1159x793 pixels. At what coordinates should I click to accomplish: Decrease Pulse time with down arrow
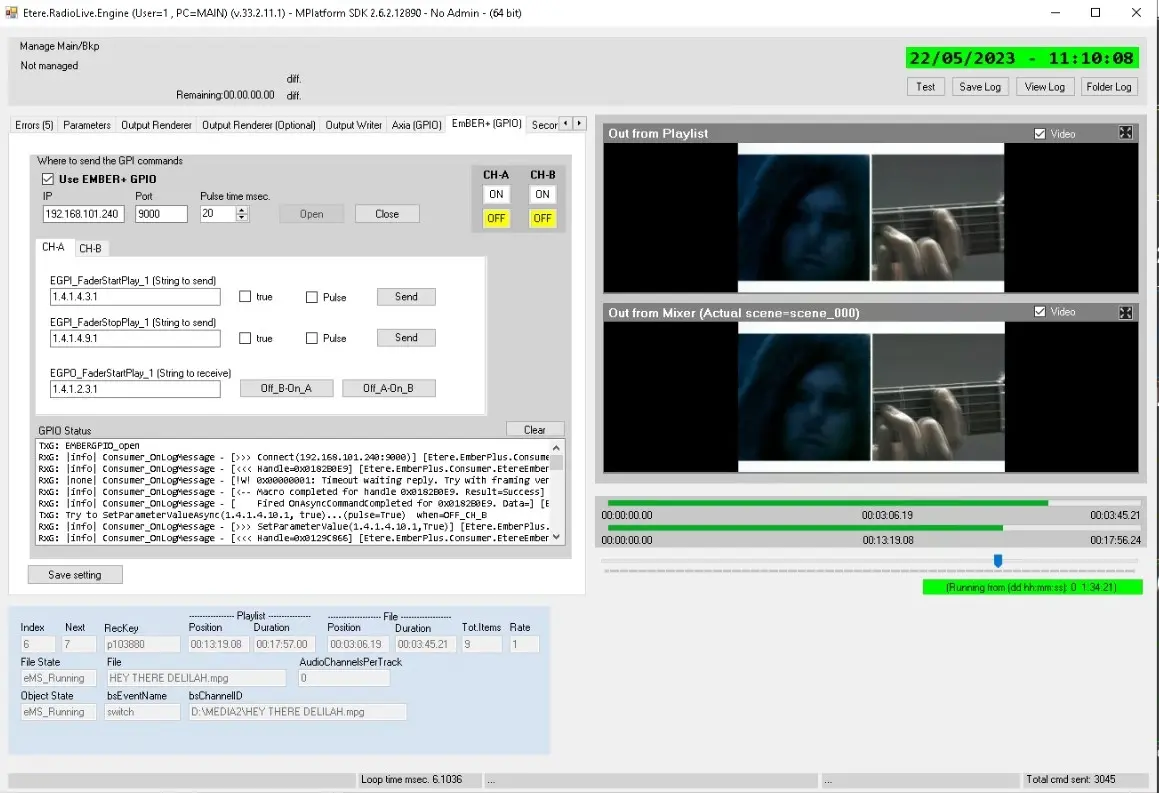tap(241, 218)
